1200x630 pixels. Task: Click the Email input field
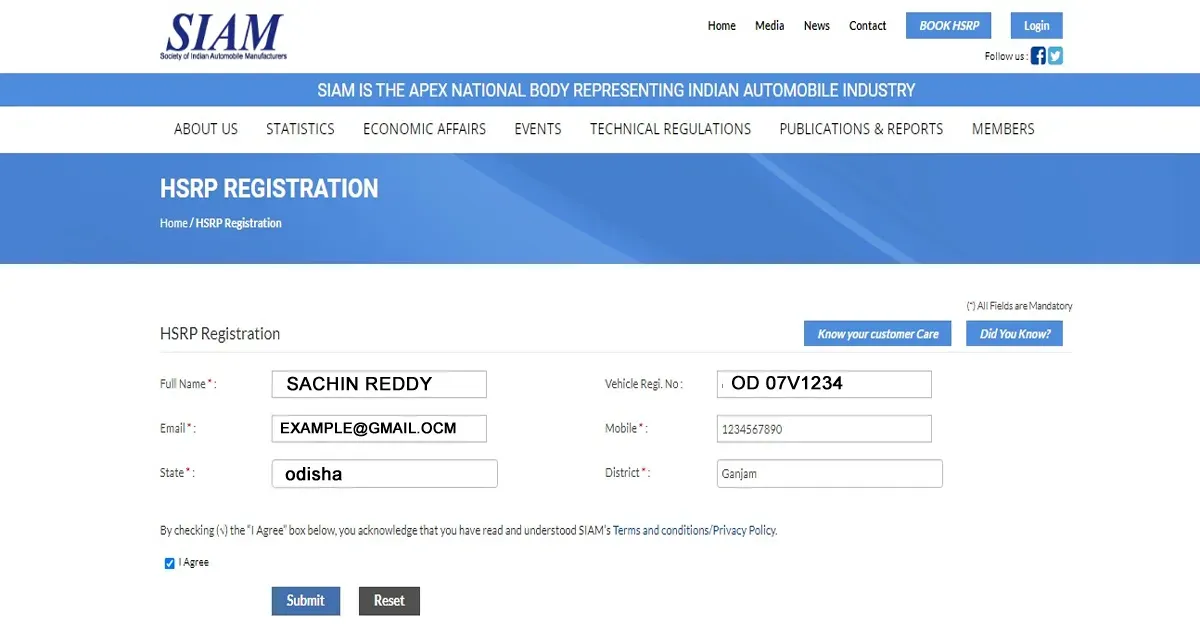[x=379, y=429]
